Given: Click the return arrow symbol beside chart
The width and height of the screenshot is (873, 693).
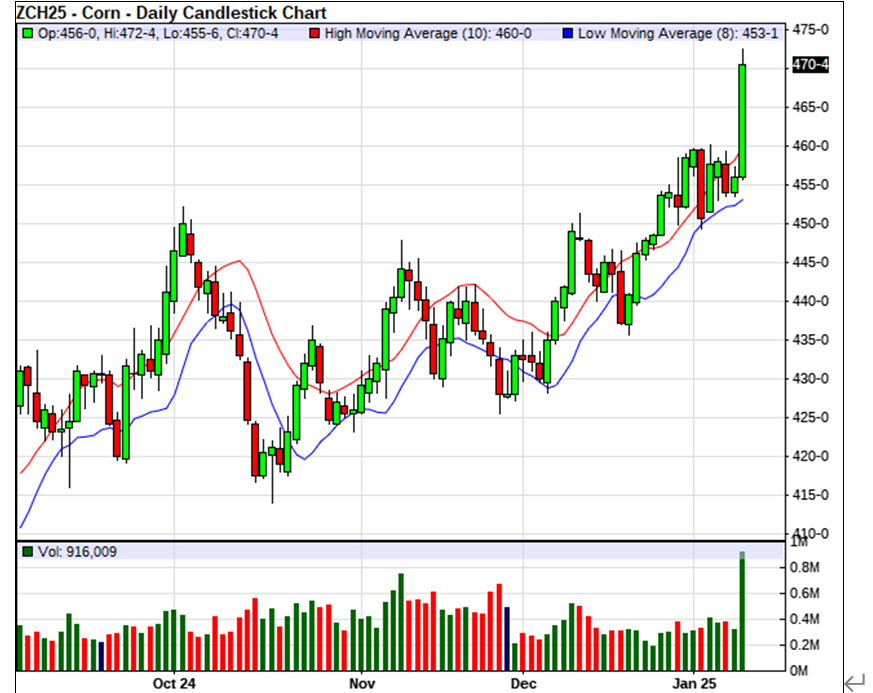Looking at the screenshot, I should tap(853, 683).
